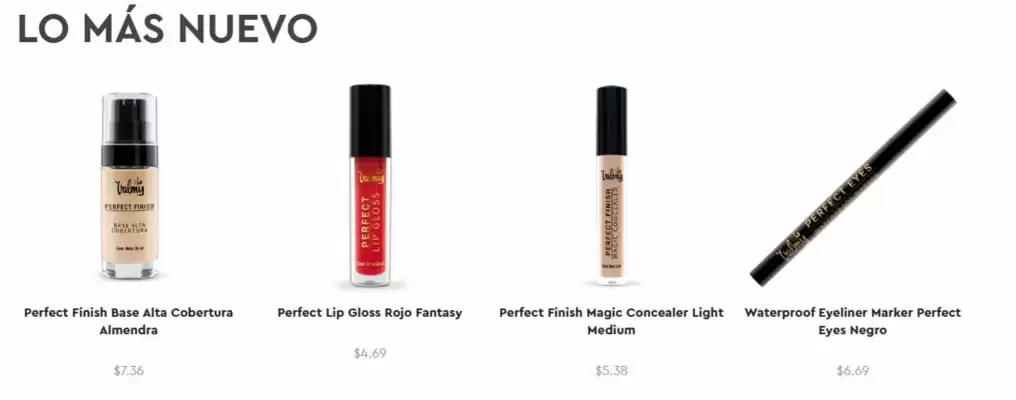Open the black eyeliner marker product image
1016x400 pixels.
click(x=853, y=187)
